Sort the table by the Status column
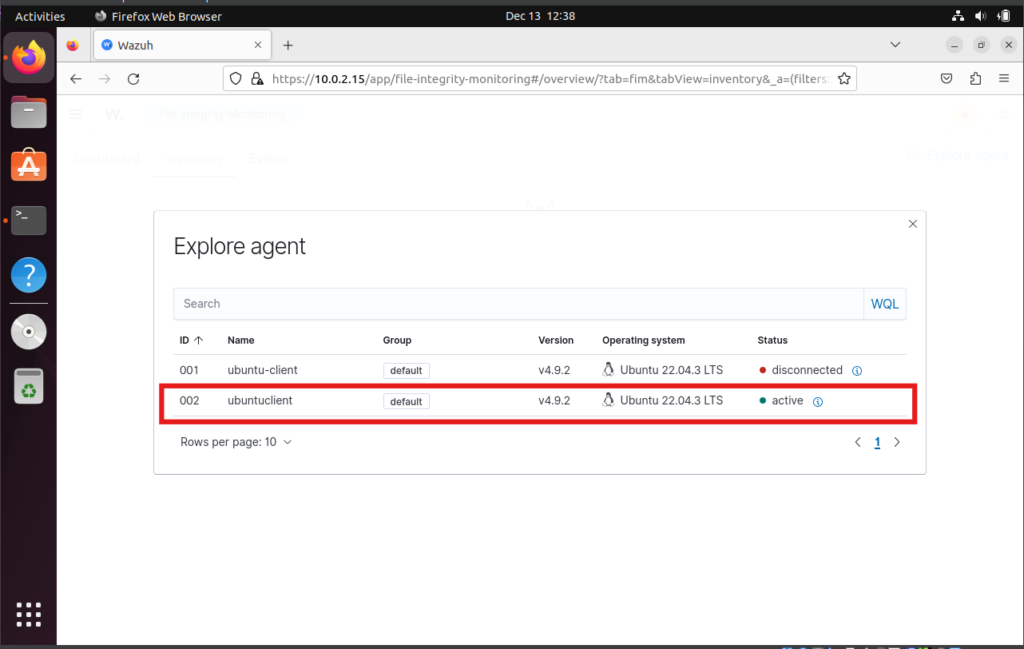The image size is (1024, 649). click(773, 340)
